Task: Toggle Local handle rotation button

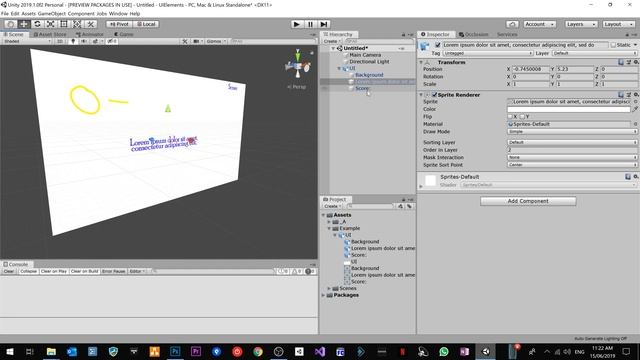Action: pyautogui.click(x=146, y=24)
